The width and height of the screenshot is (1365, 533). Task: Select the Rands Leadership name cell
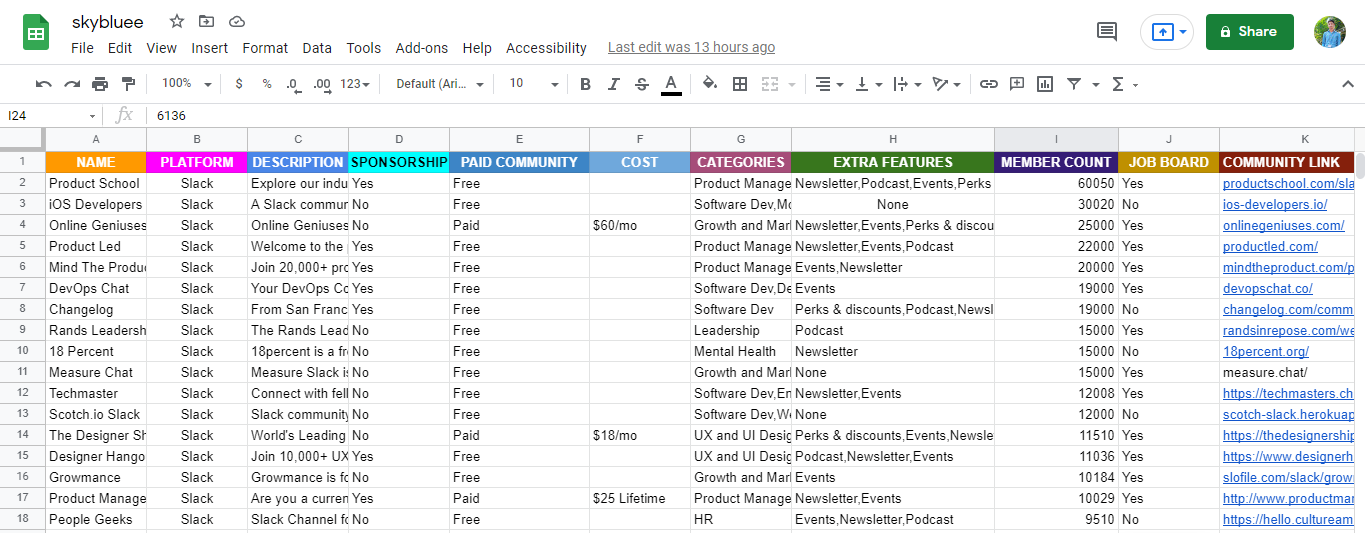(x=96, y=330)
